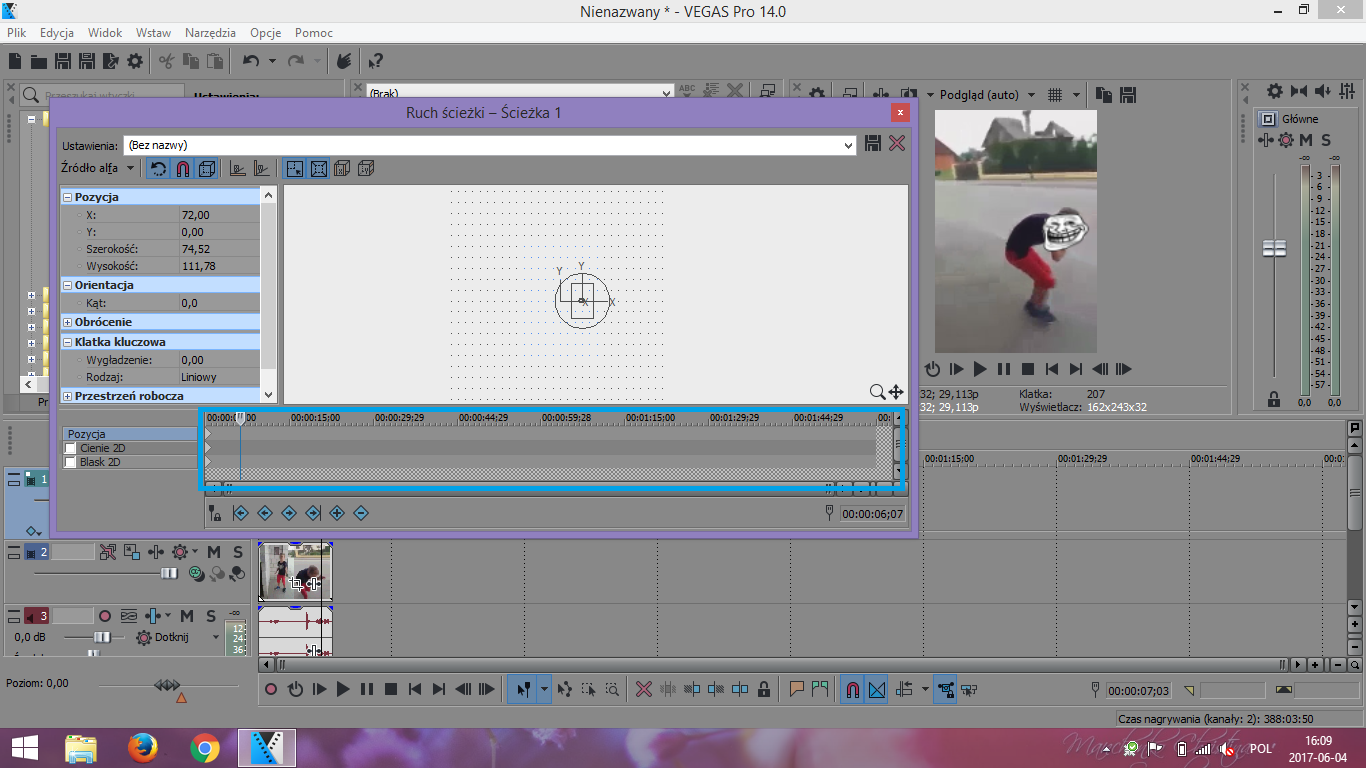Open the Narzędzia menu
The height and width of the screenshot is (768, 1366).
(210, 33)
